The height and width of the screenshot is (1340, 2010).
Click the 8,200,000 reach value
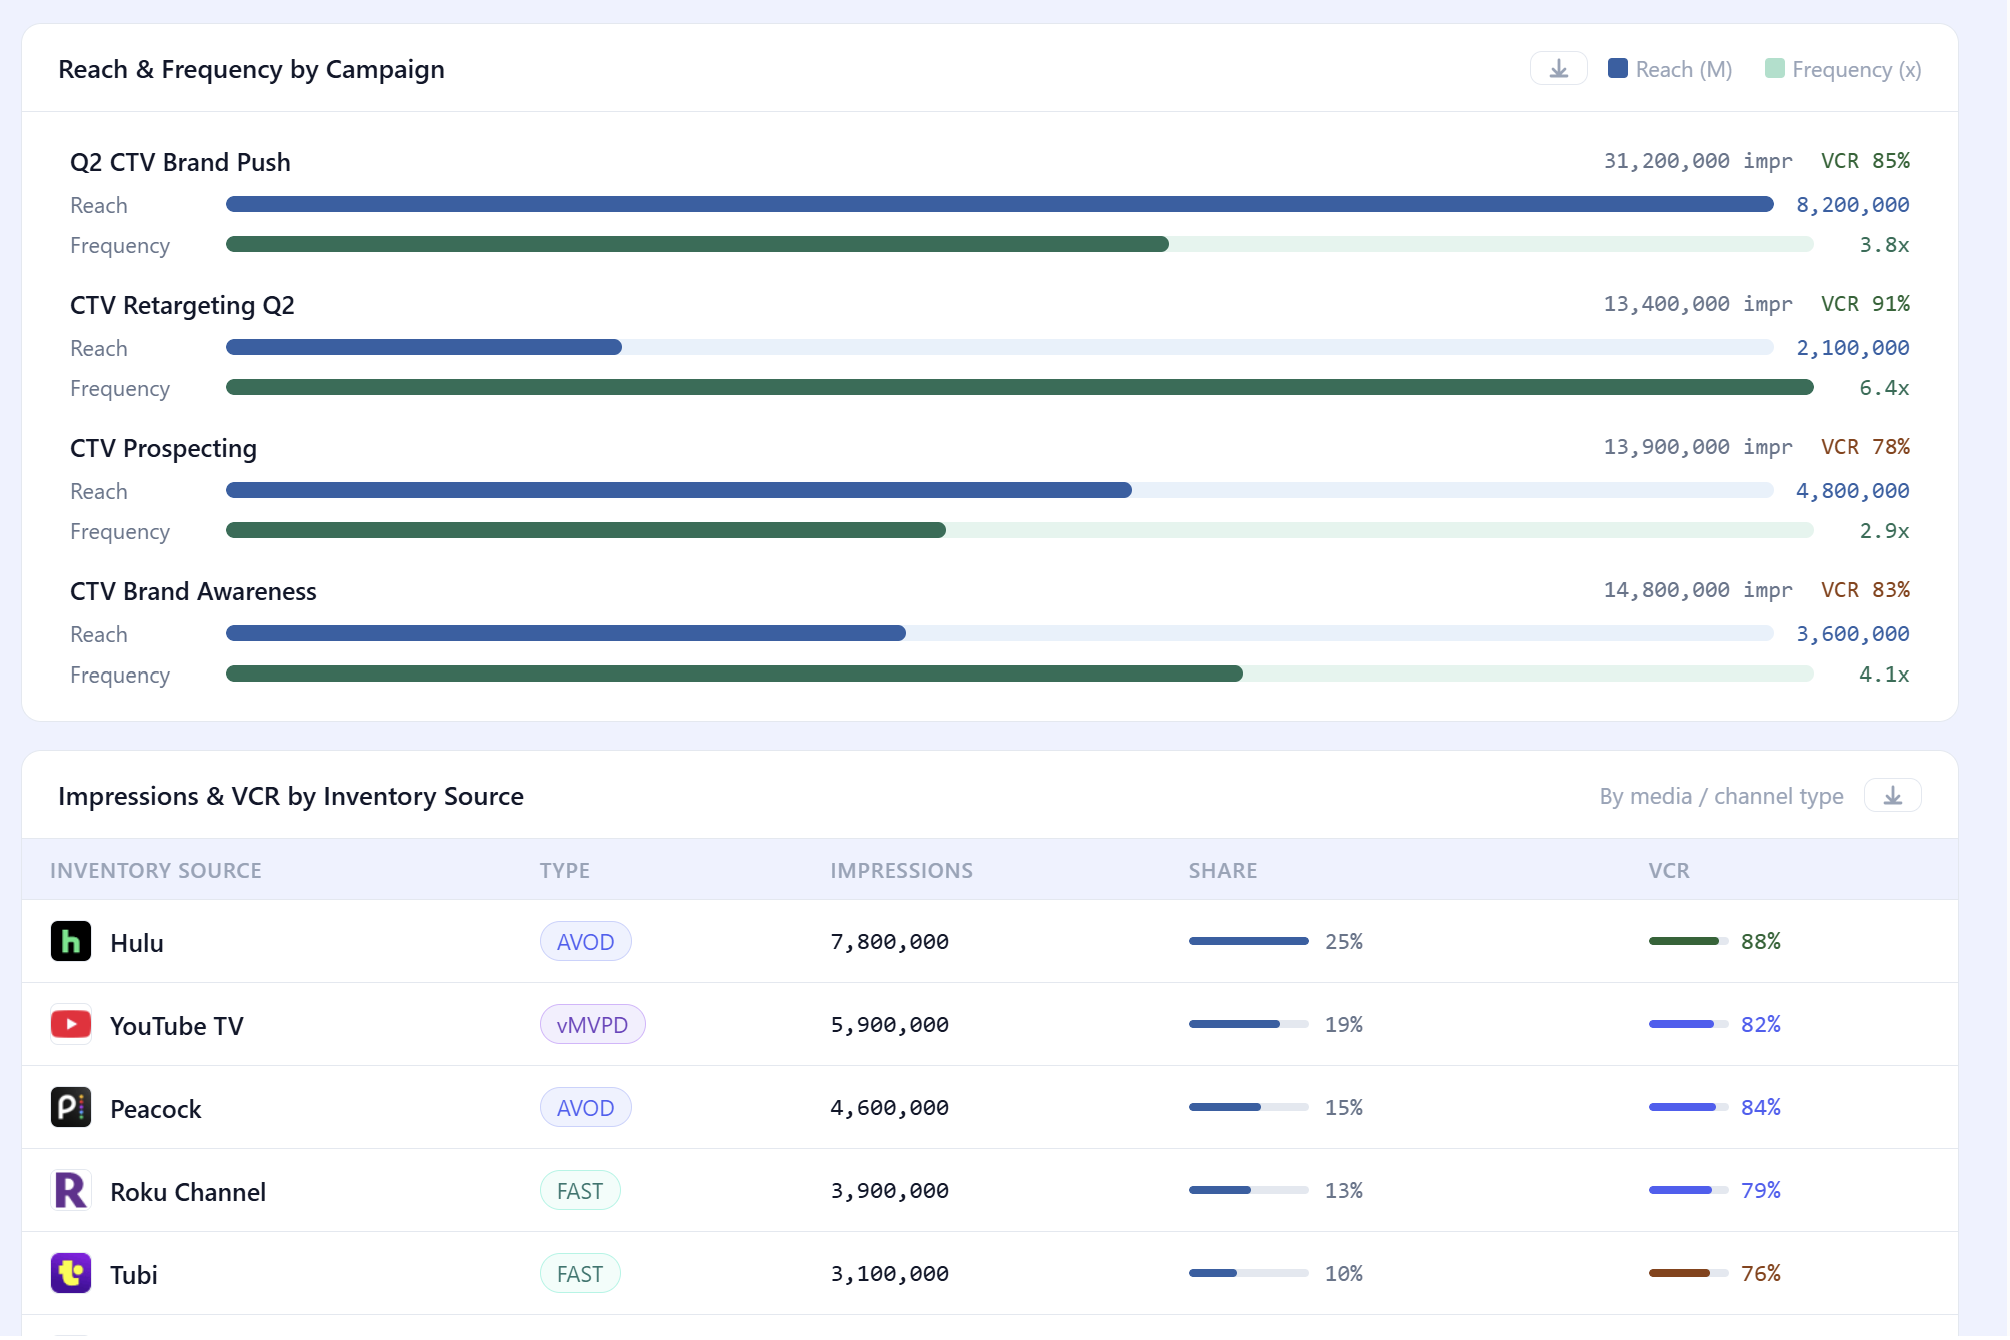click(x=1853, y=205)
